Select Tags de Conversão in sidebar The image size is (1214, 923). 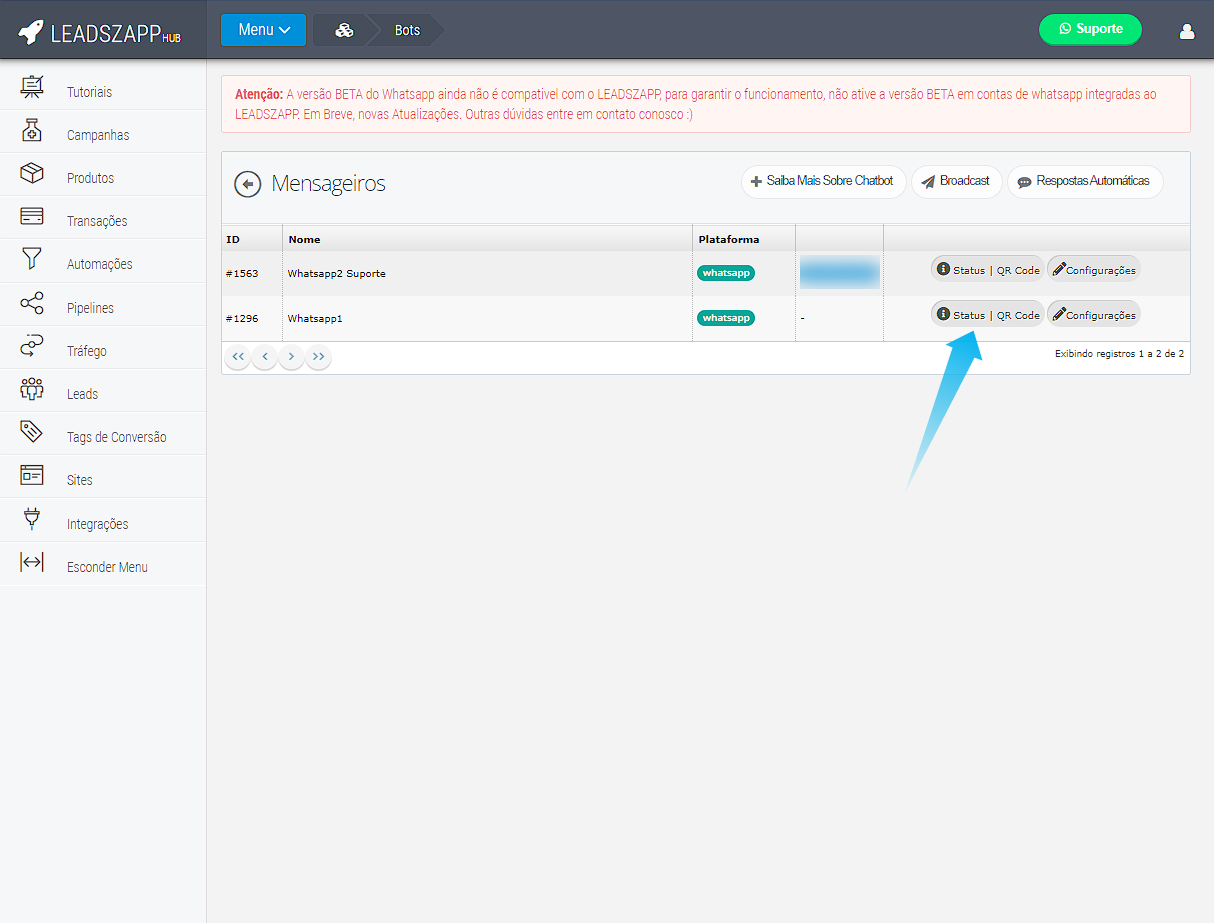click(x=116, y=437)
